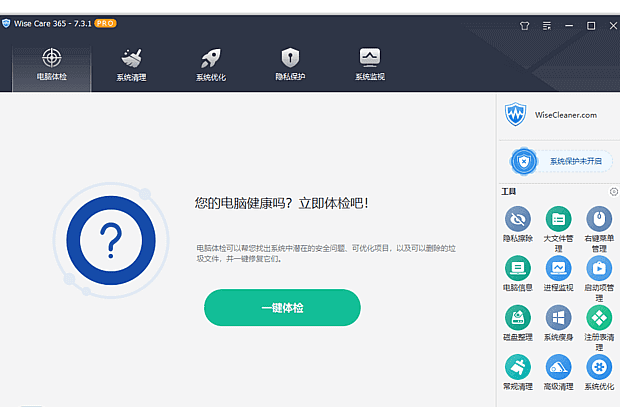
Task: Close the Wise Care 365 window
Action: point(613,26)
